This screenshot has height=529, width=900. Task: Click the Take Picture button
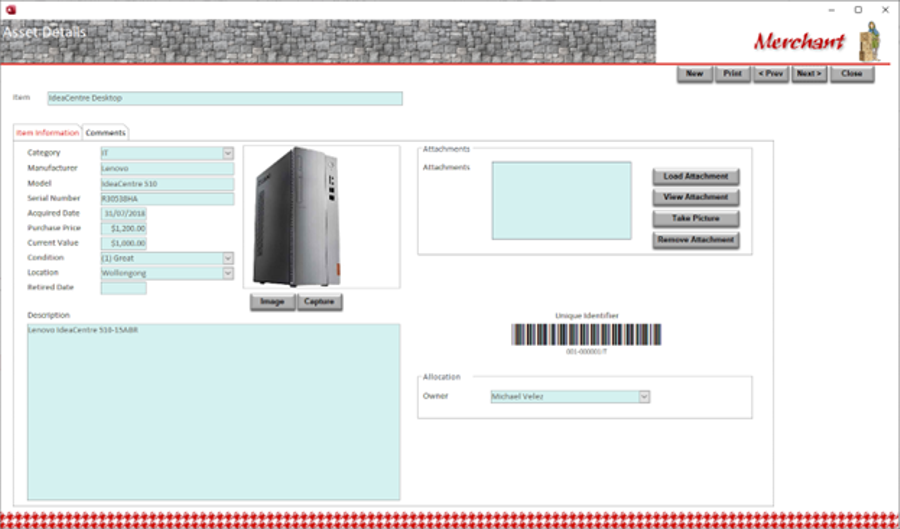pyautogui.click(x=696, y=219)
